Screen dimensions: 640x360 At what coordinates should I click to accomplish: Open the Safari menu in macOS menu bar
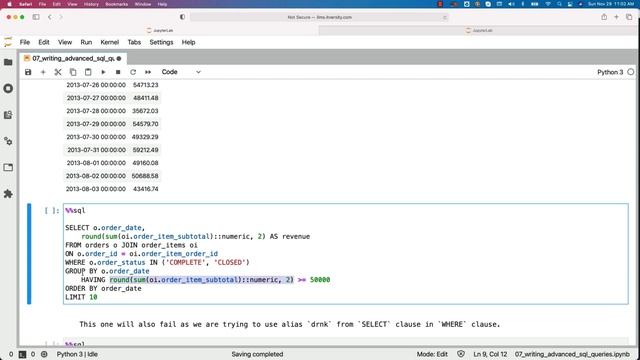click(x=25, y=4)
